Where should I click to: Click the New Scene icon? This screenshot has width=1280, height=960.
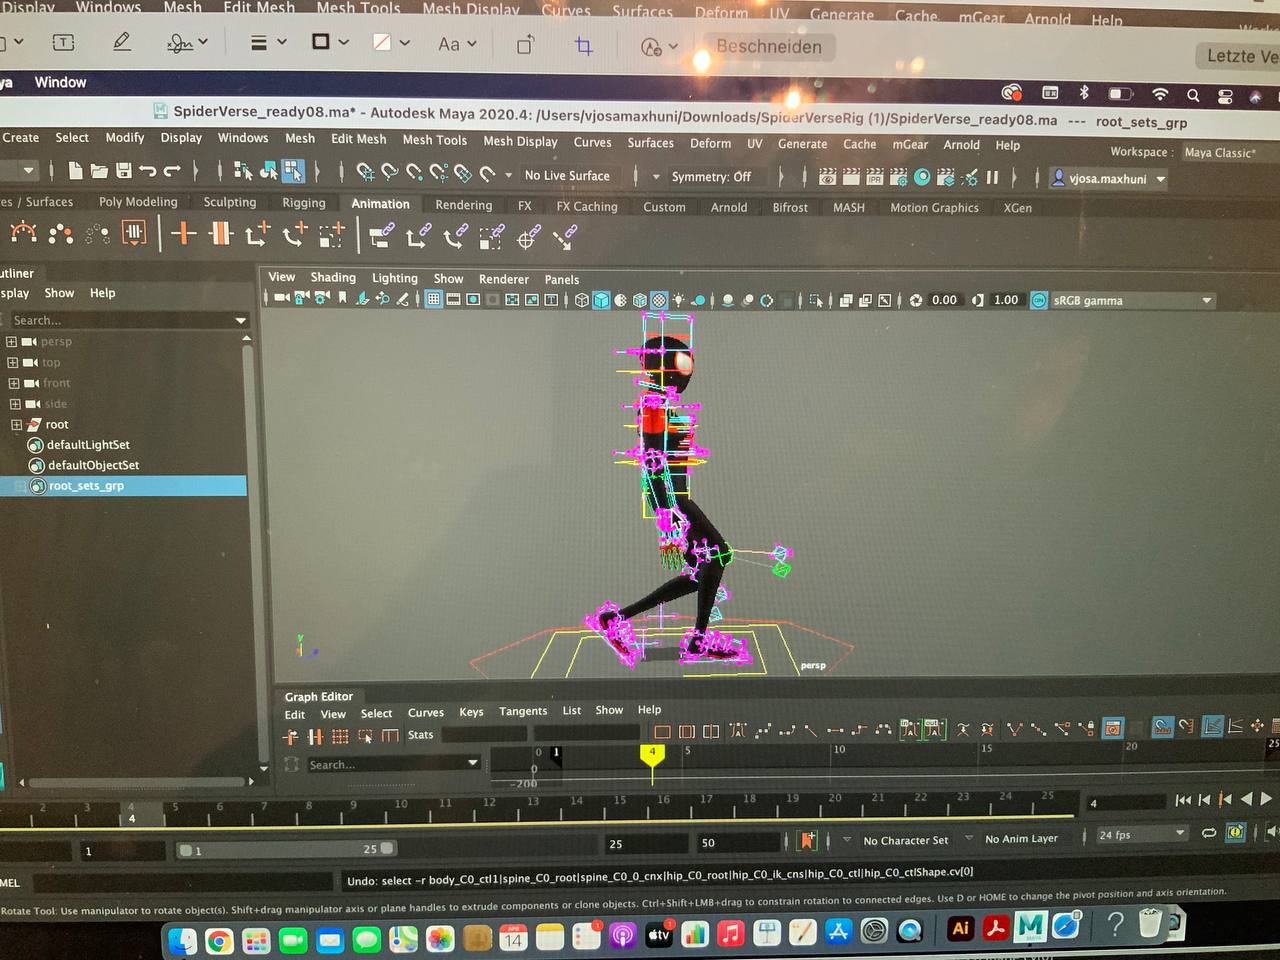pos(75,171)
